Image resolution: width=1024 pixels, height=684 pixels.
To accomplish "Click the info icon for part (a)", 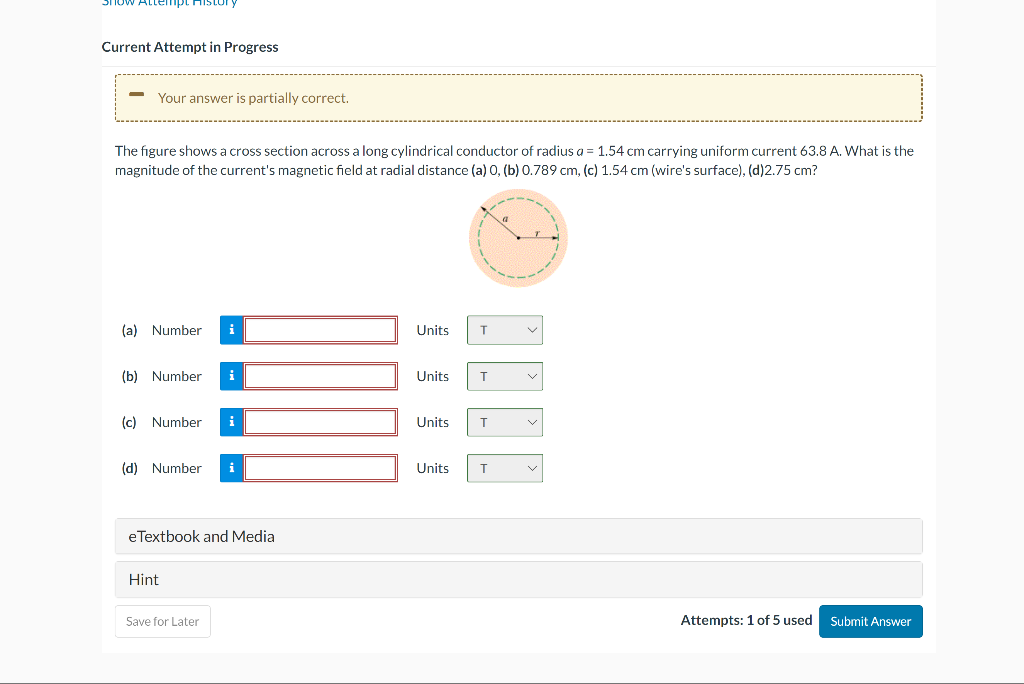I will pos(231,330).
